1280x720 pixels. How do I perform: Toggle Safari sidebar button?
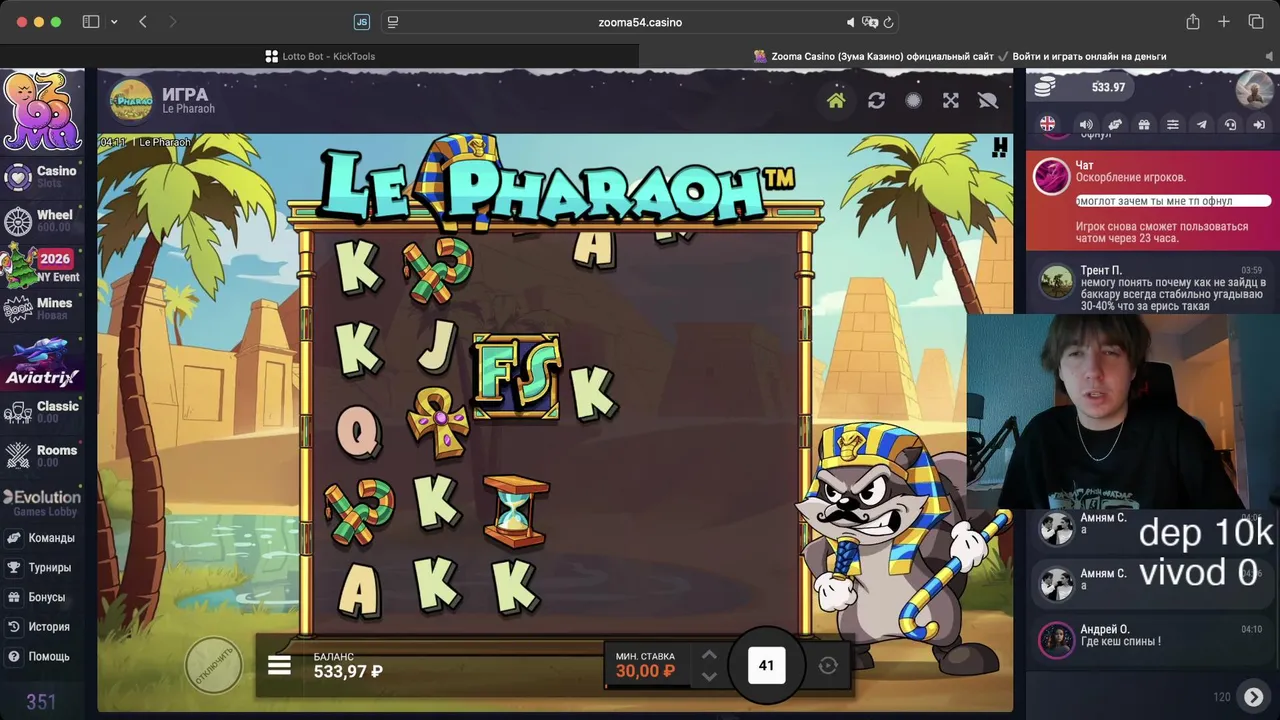[x=91, y=22]
